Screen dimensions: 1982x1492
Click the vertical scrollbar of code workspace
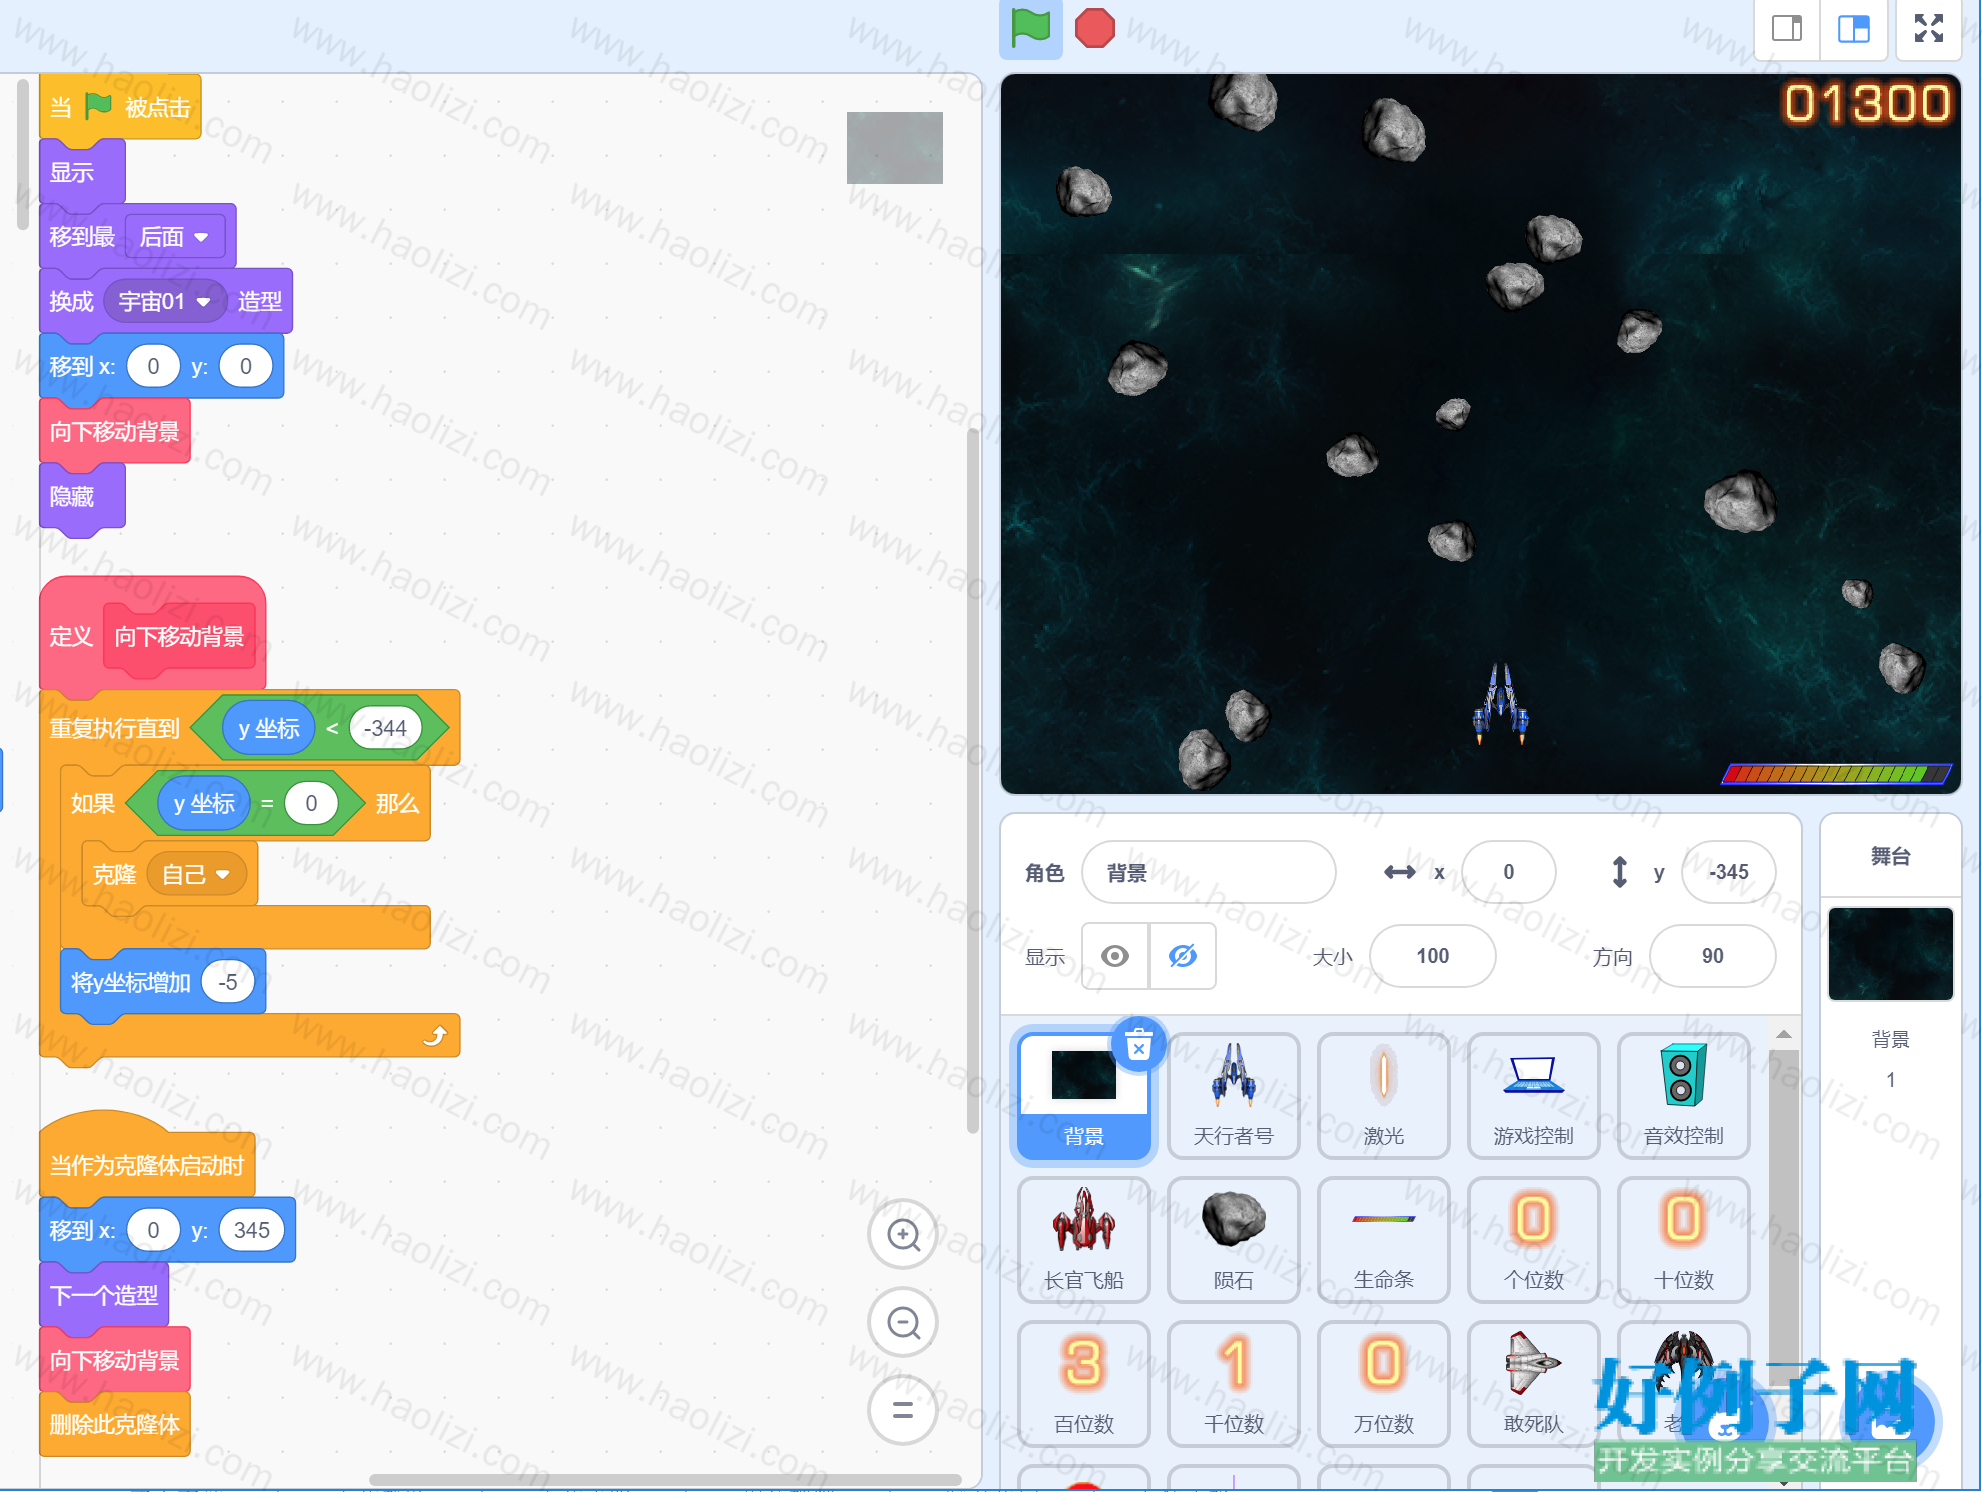972,780
